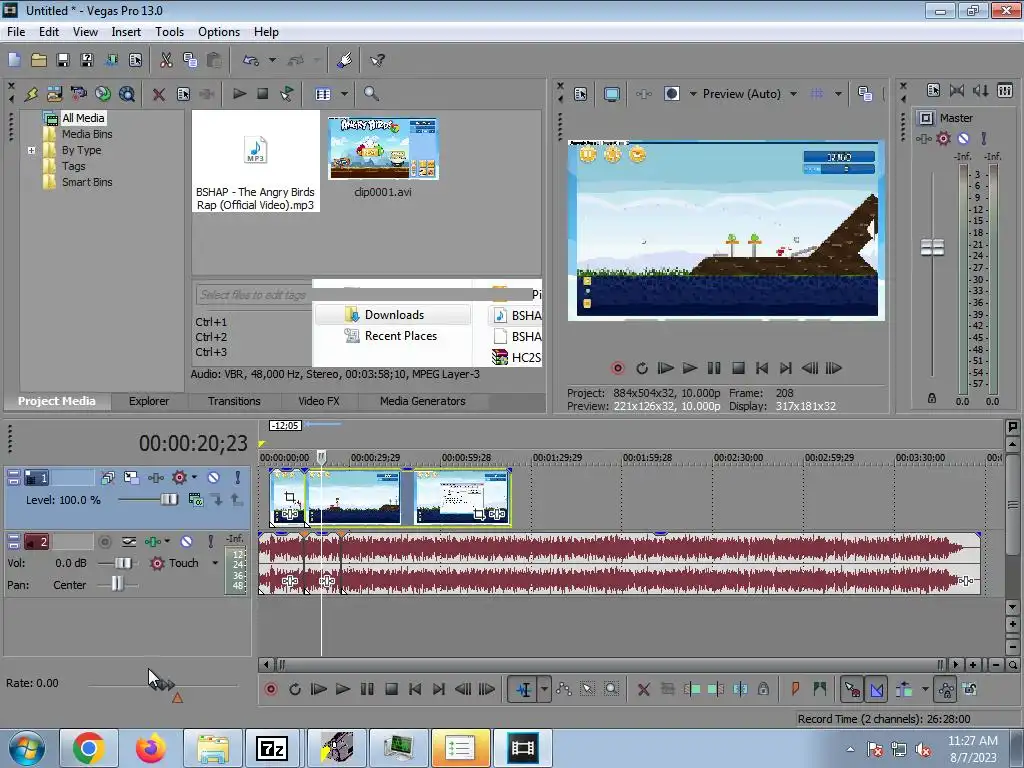Open the Auto Ripple mode dropdown arrow
The width and height of the screenshot is (1024, 768).
coord(925,690)
